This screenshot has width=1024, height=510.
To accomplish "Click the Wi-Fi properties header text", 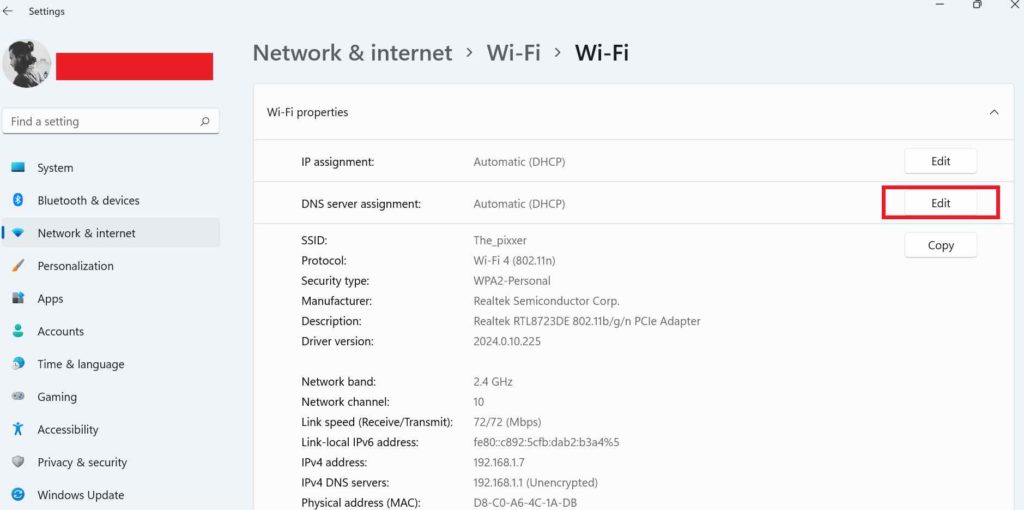I will click(x=307, y=112).
